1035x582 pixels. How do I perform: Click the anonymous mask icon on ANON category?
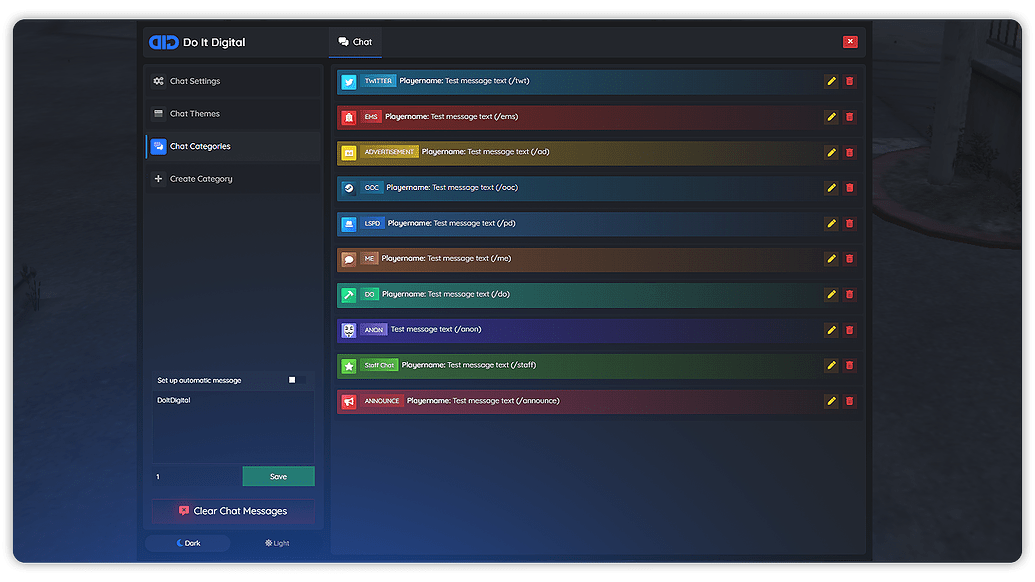[x=348, y=329]
